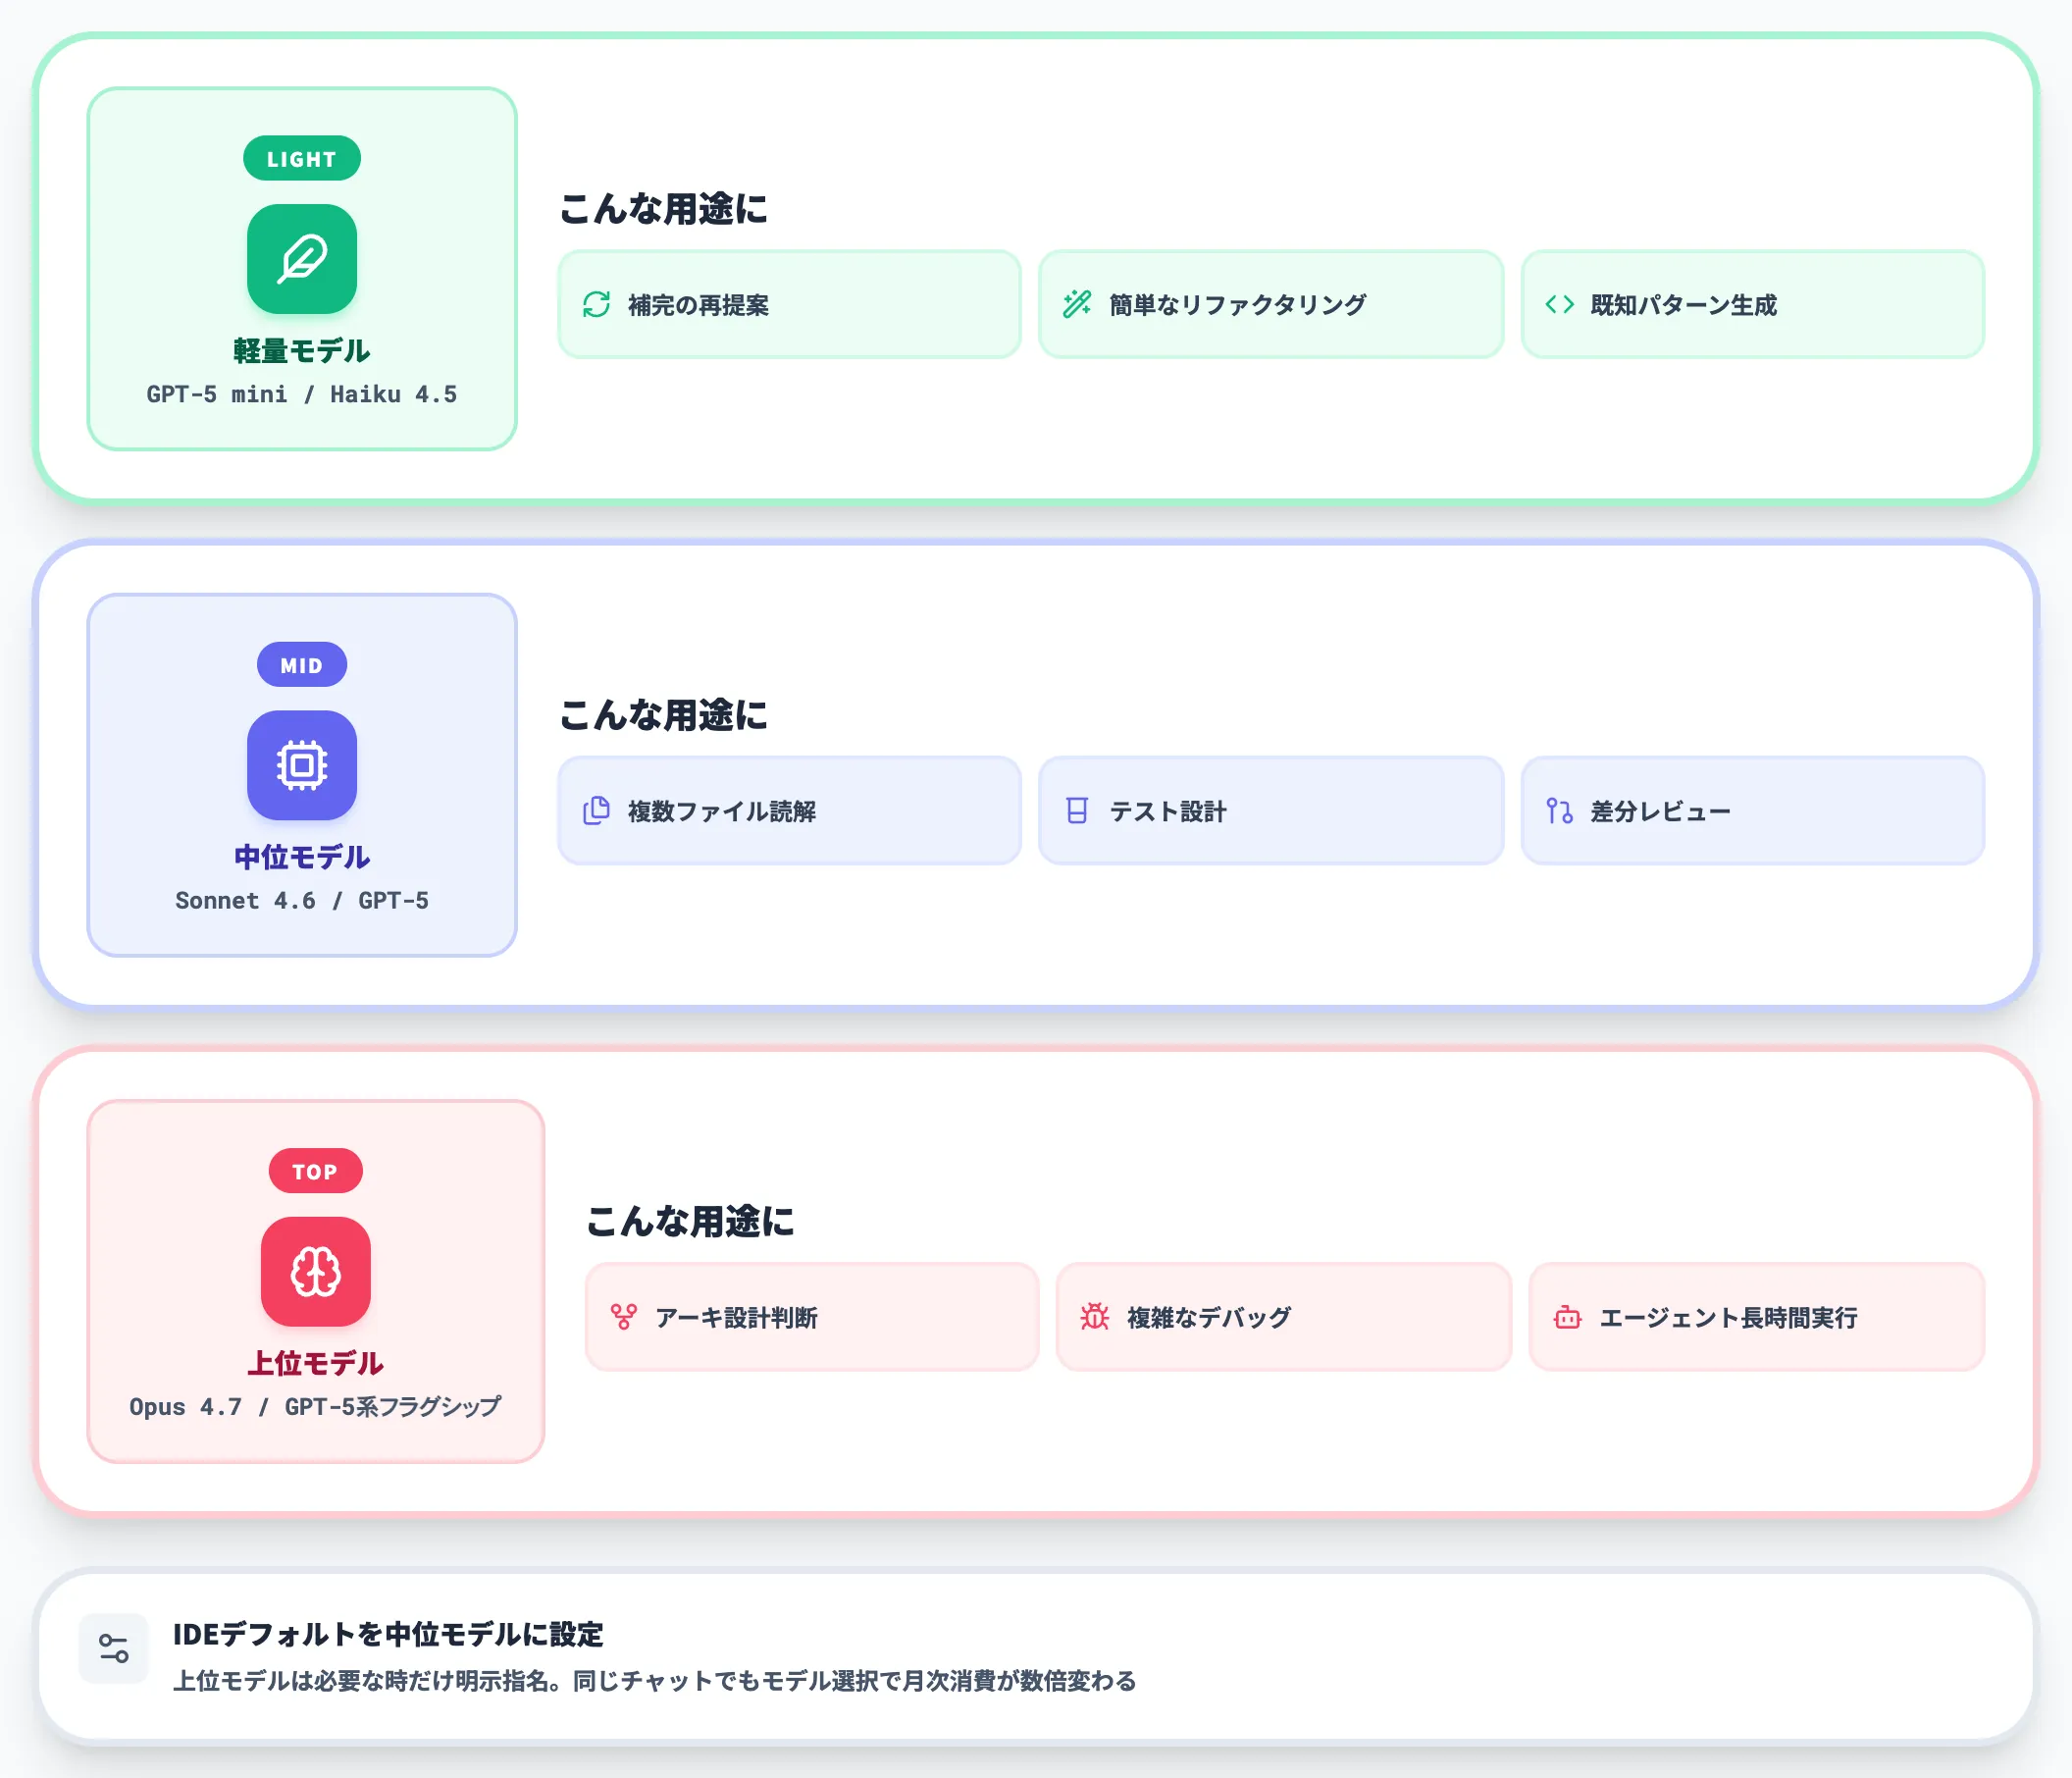Select the 差分レビュー chip
The image size is (2072, 1778).
[1753, 810]
